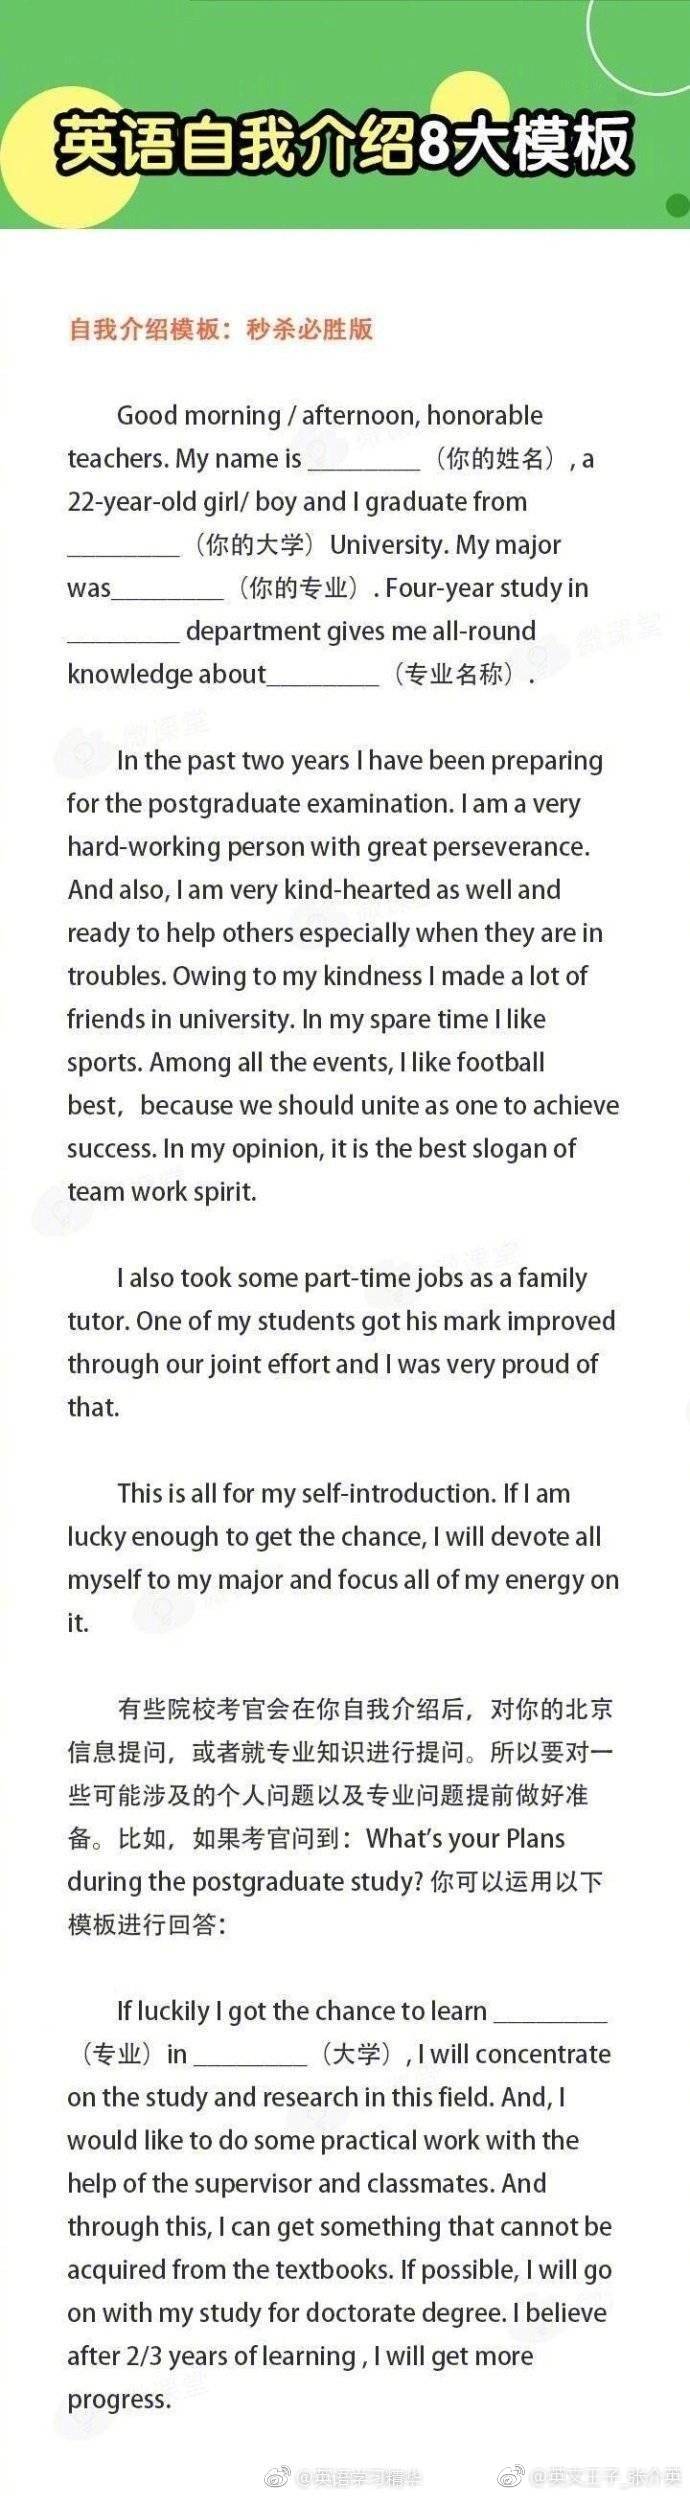Image resolution: width=690 pixels, height=2496 pixels.
Task: Click the blank after "chance to learn"
Action: coord(551,2014)
